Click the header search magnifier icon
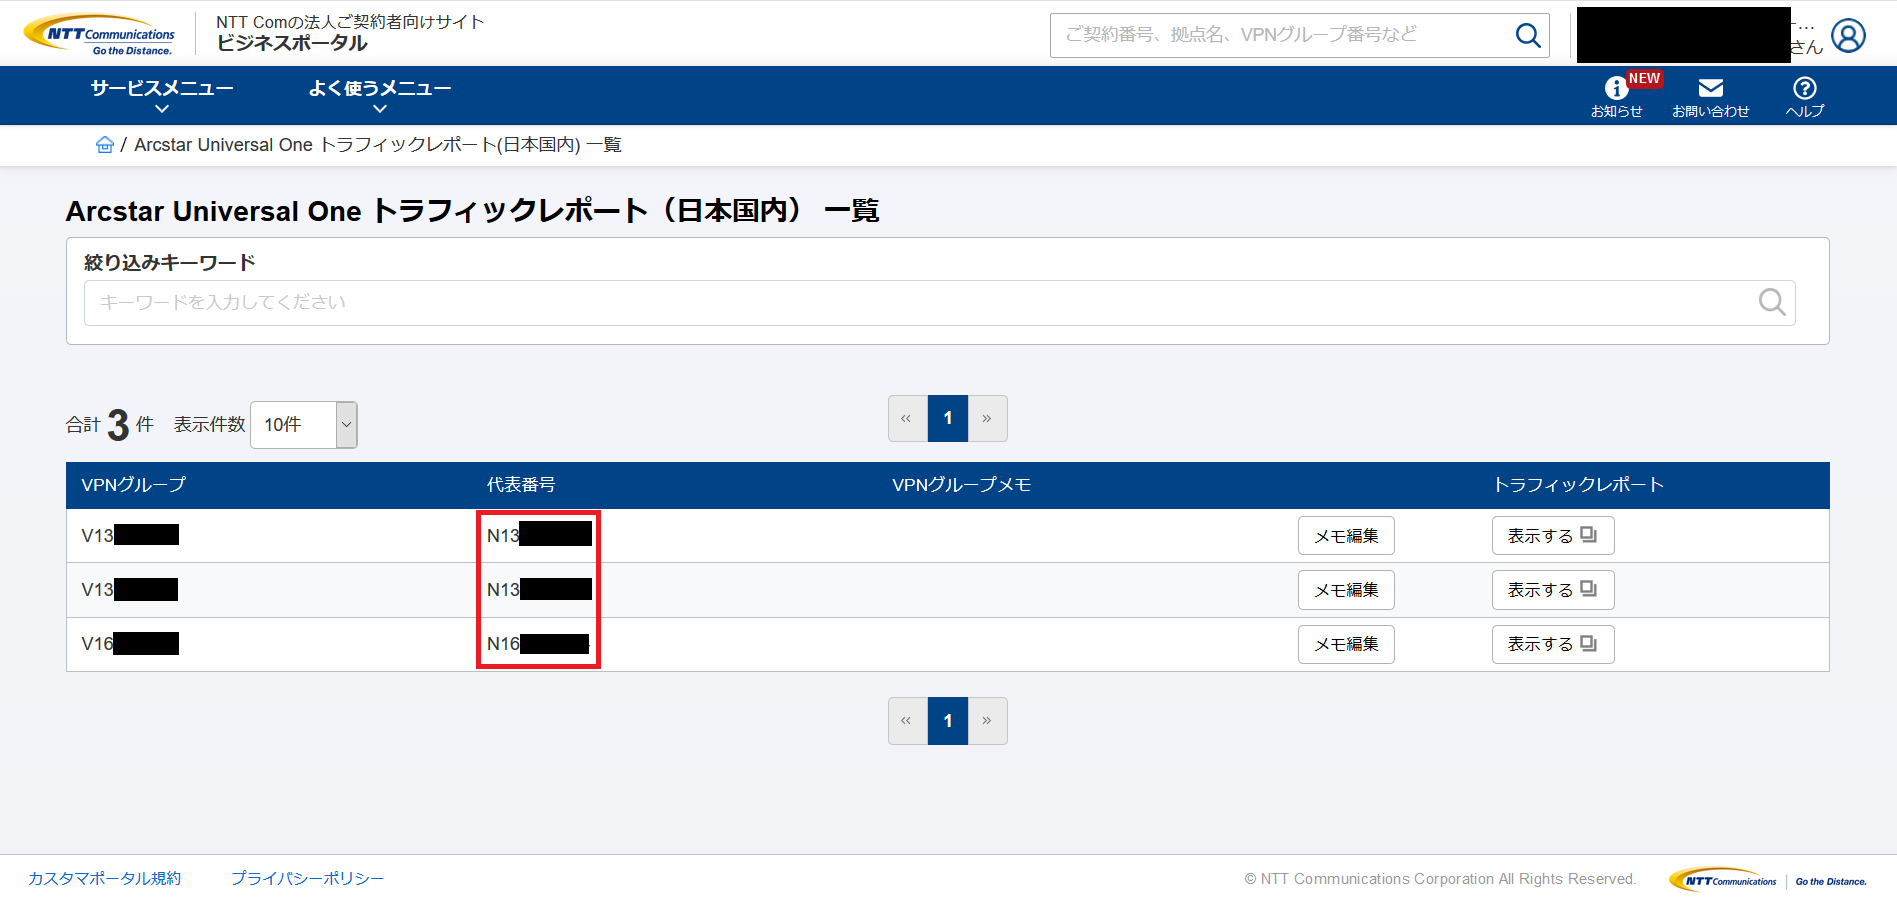1897x913 pixels. [x=1528, y=35]
